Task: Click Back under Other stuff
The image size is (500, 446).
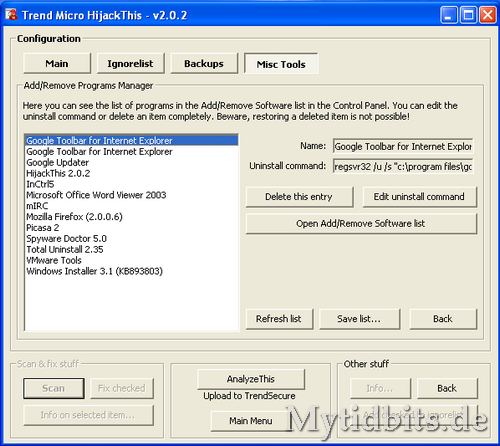Action: [x=447, y=388]
